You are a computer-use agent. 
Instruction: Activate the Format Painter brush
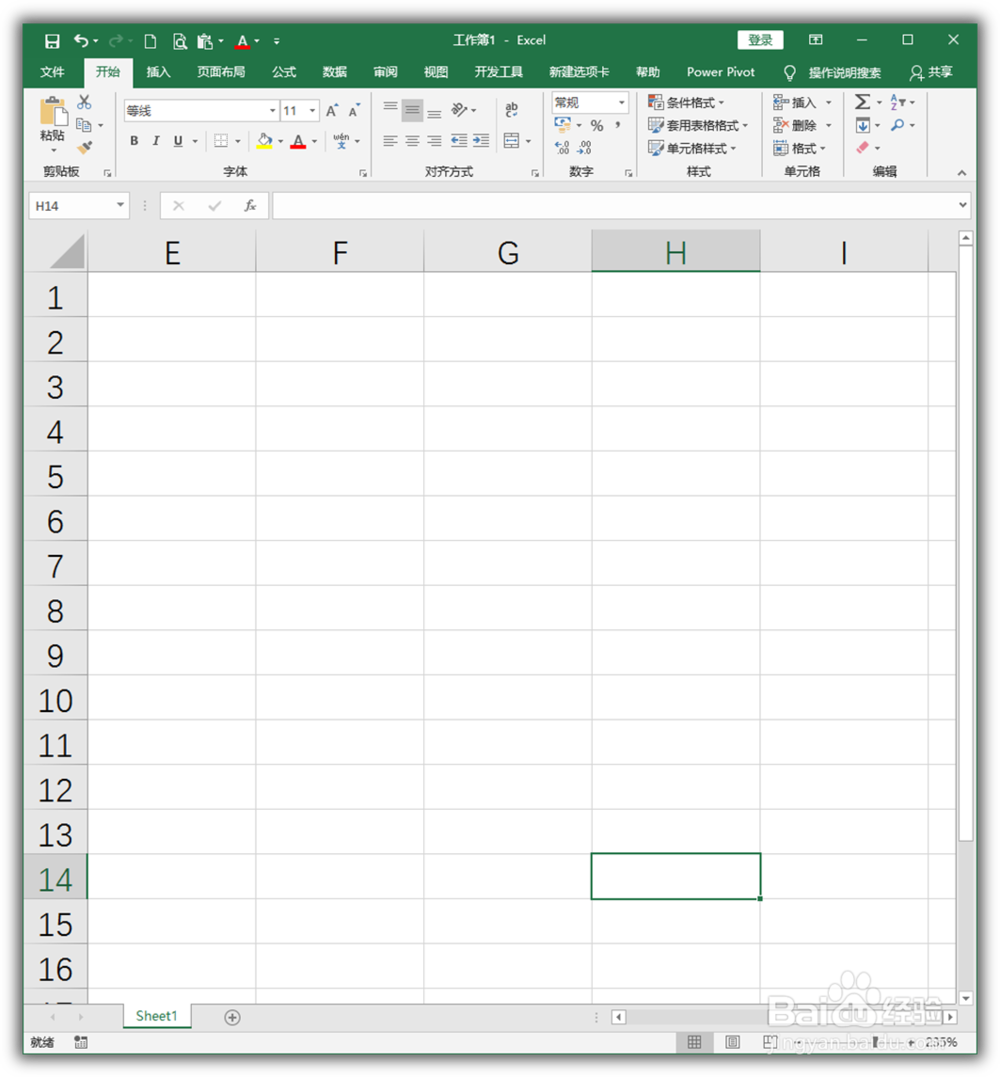coord(84,147)
